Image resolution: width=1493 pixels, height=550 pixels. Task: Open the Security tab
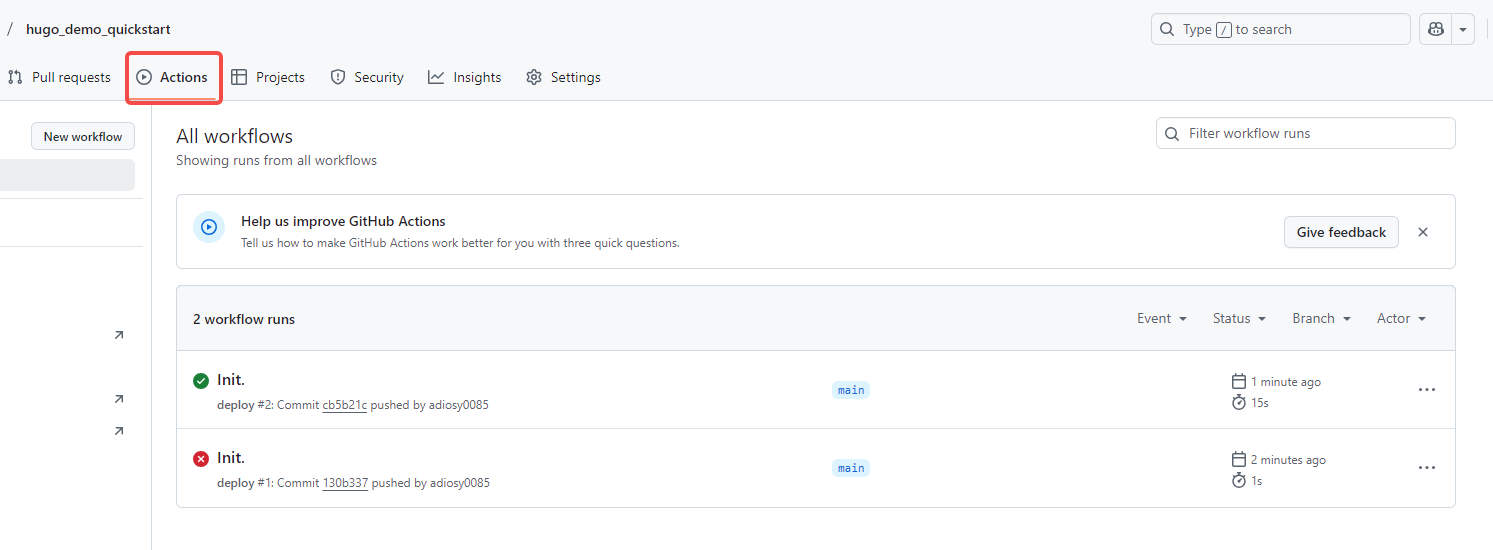point(367,77)
